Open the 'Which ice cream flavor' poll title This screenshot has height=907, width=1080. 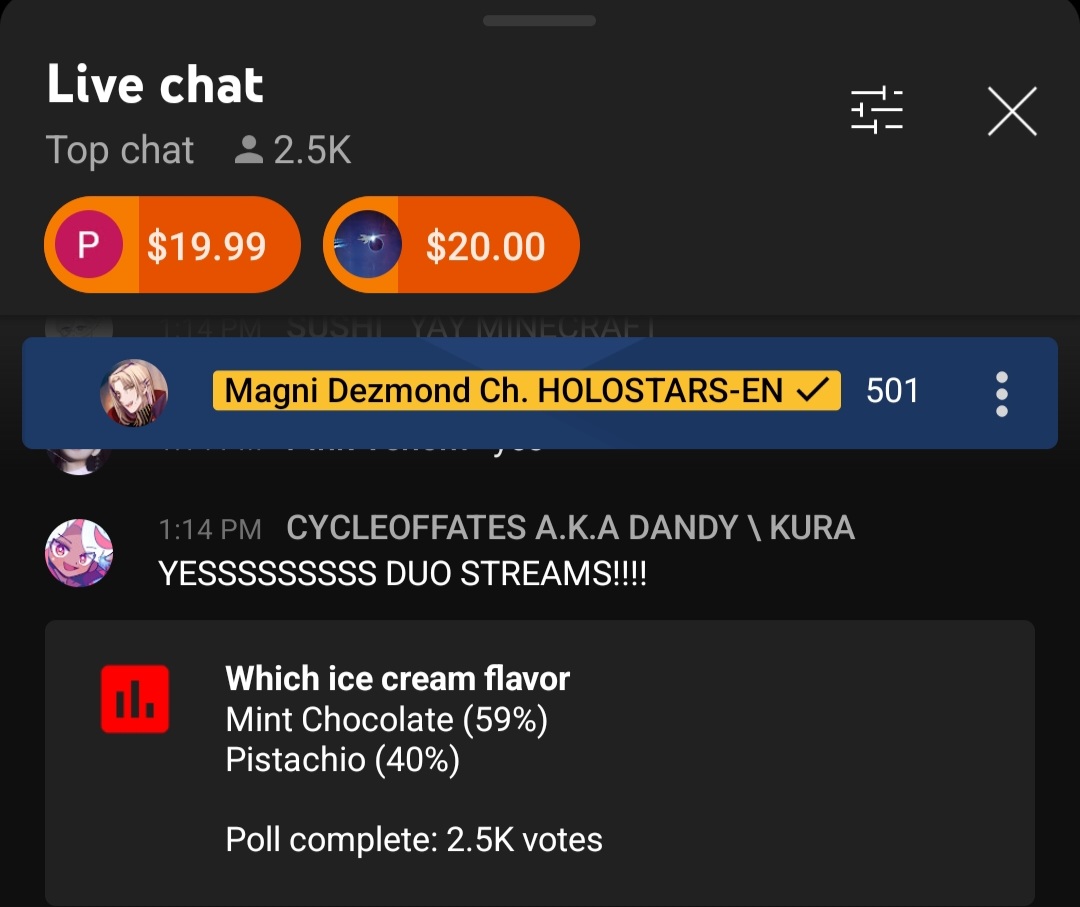tap(397, 678)
